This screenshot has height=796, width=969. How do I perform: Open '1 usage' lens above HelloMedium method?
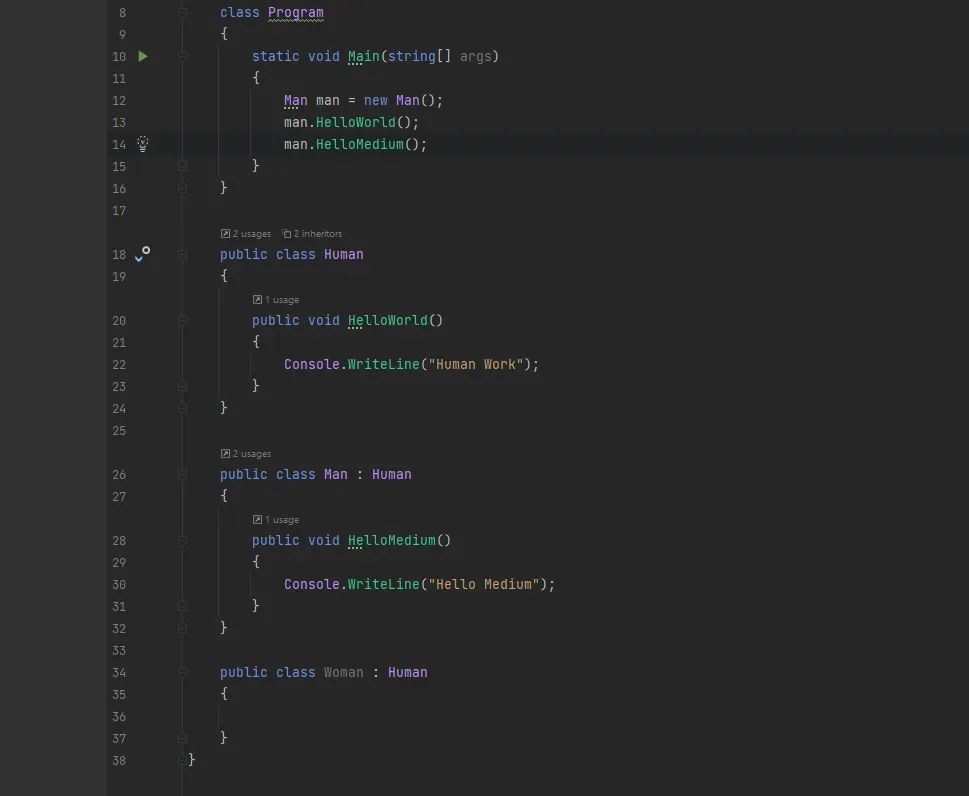point(276,520)
